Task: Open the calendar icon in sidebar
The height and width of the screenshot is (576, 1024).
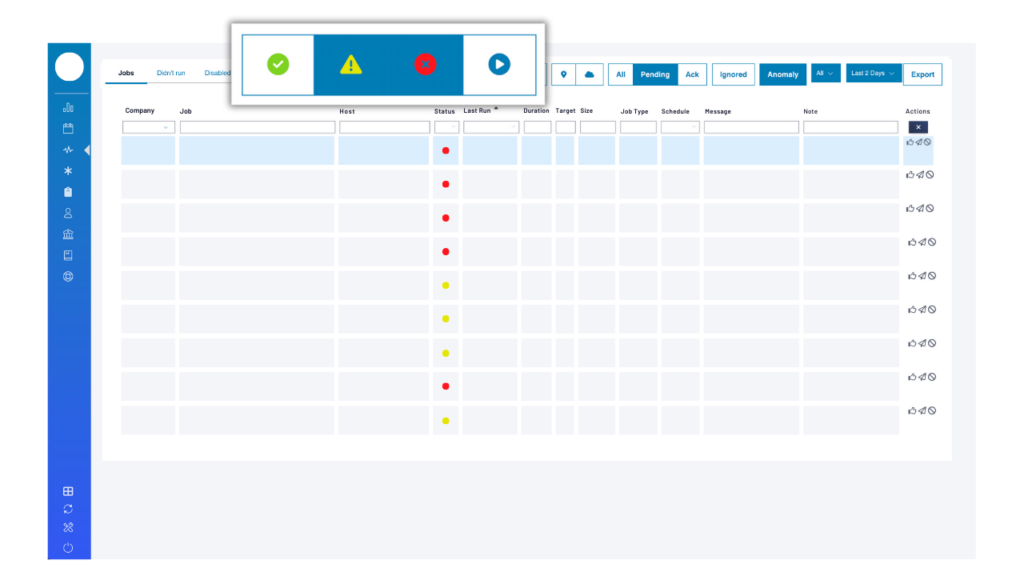Action: tap(68, 129)
